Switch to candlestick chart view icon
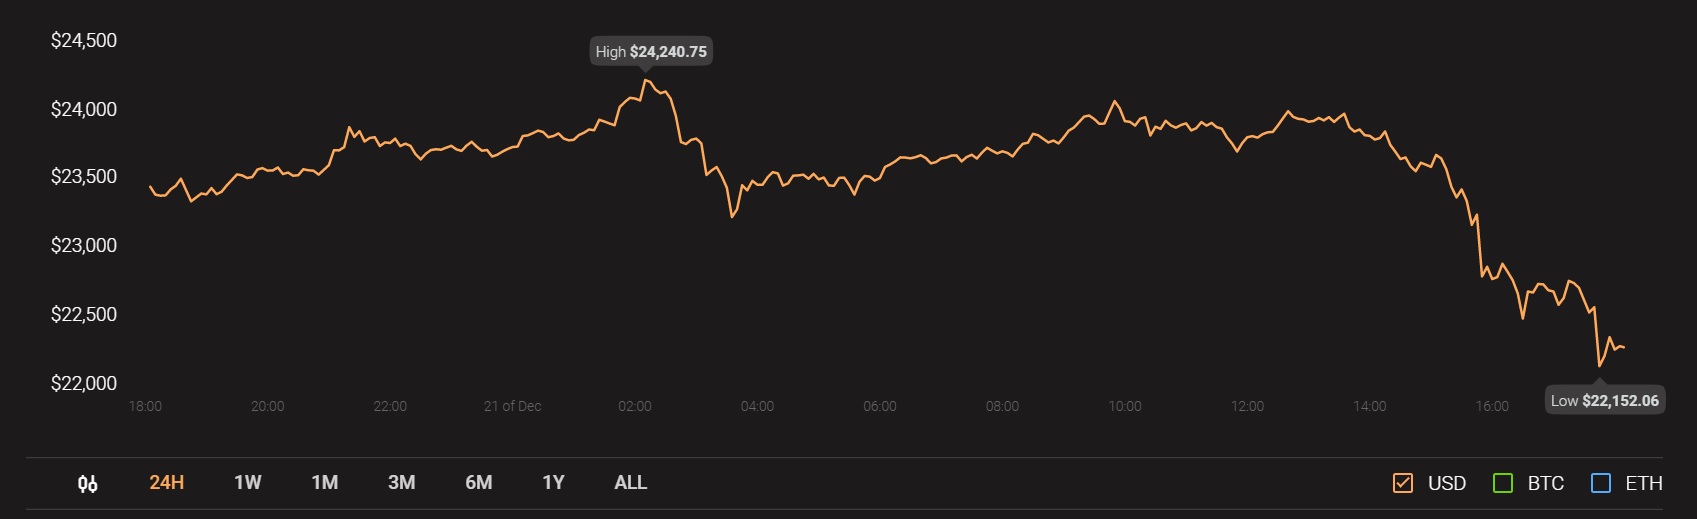Screen dimensions: 1697x519 (x=88, y=484)
